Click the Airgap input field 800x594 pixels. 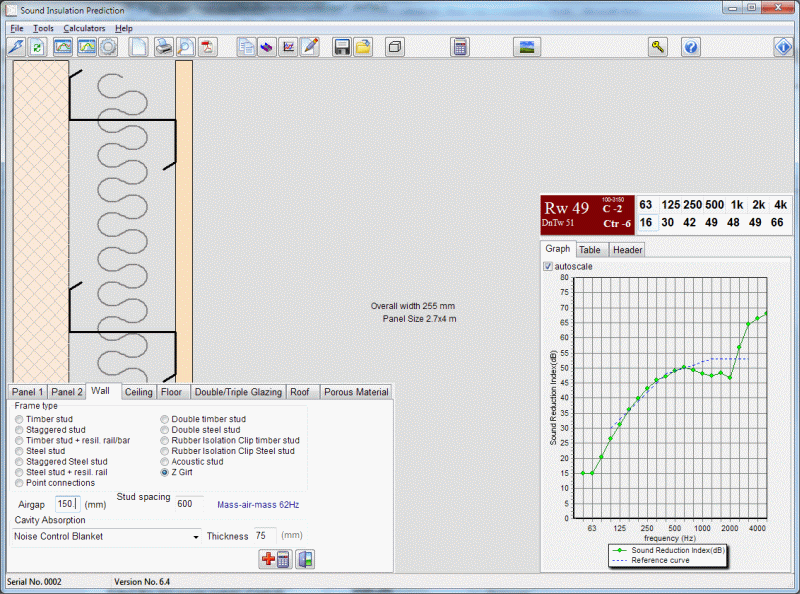point(67,504)
